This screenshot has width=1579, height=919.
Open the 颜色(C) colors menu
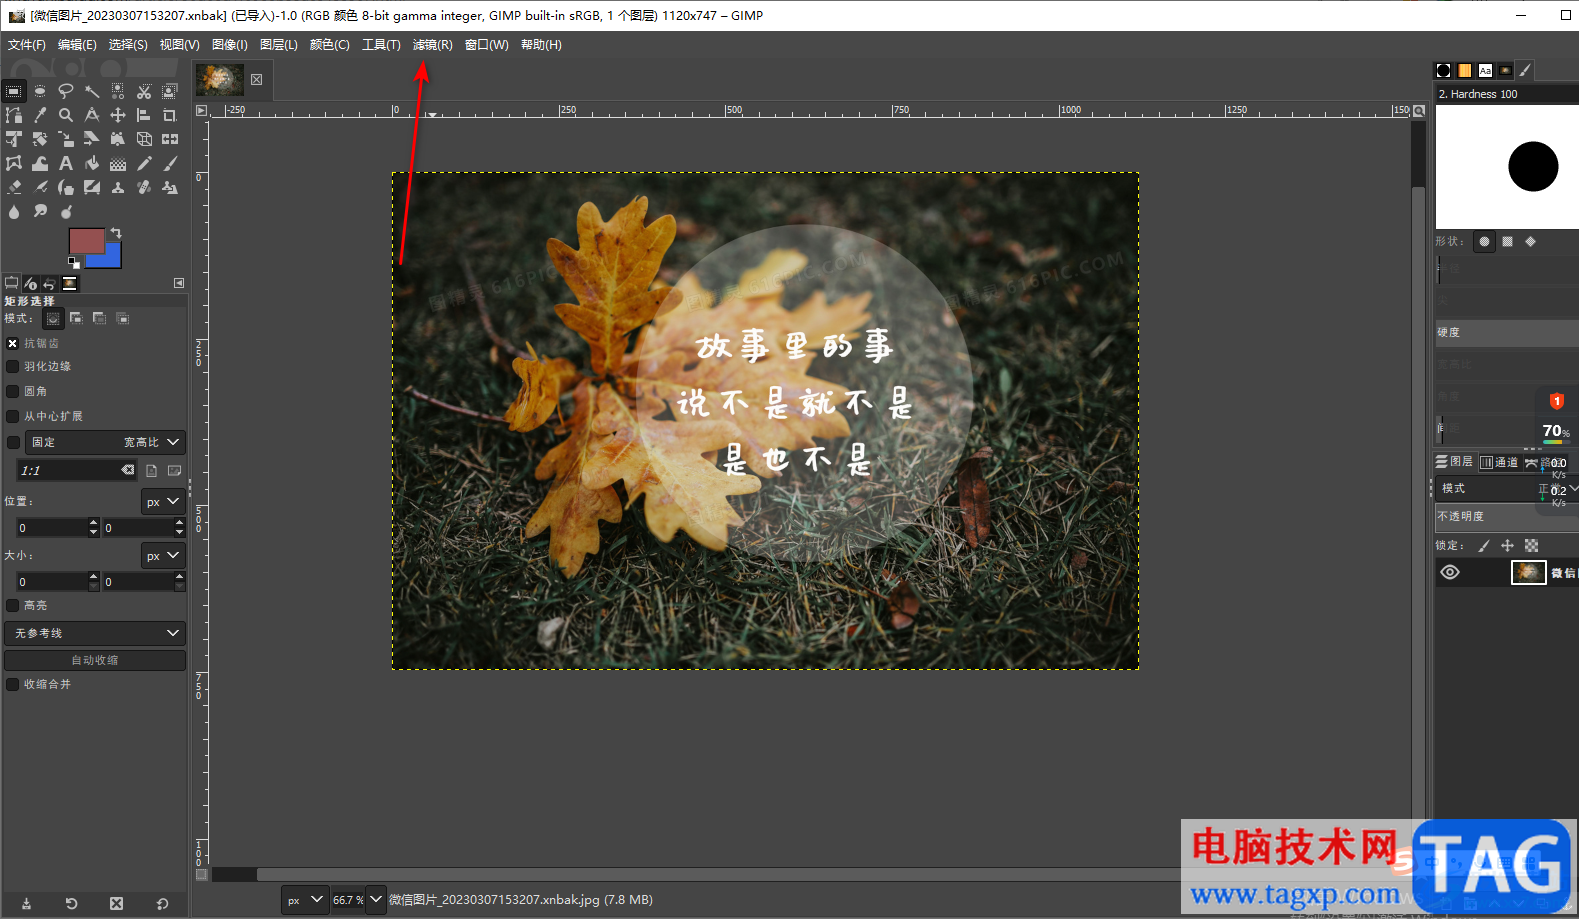(329, 45)
